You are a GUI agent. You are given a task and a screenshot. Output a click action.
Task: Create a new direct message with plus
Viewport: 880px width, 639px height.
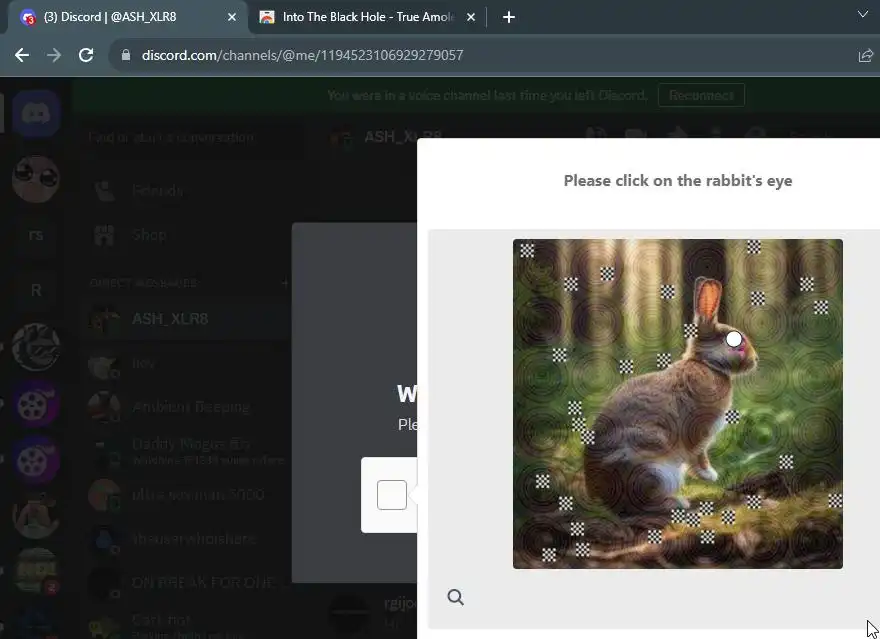(x=285, y=283)
